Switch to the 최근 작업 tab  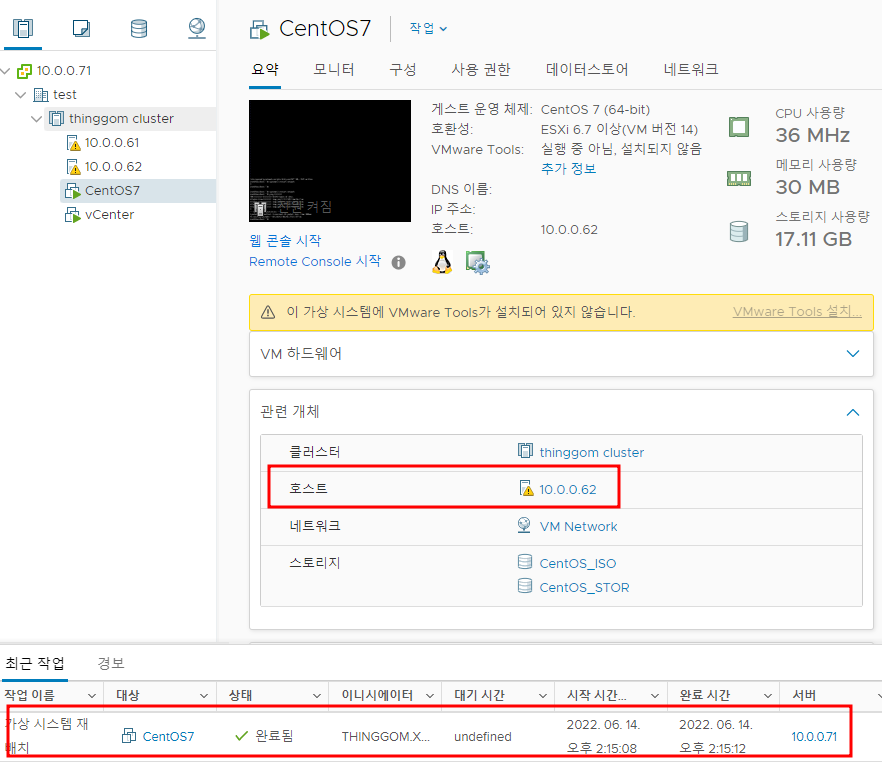[35, 664]
